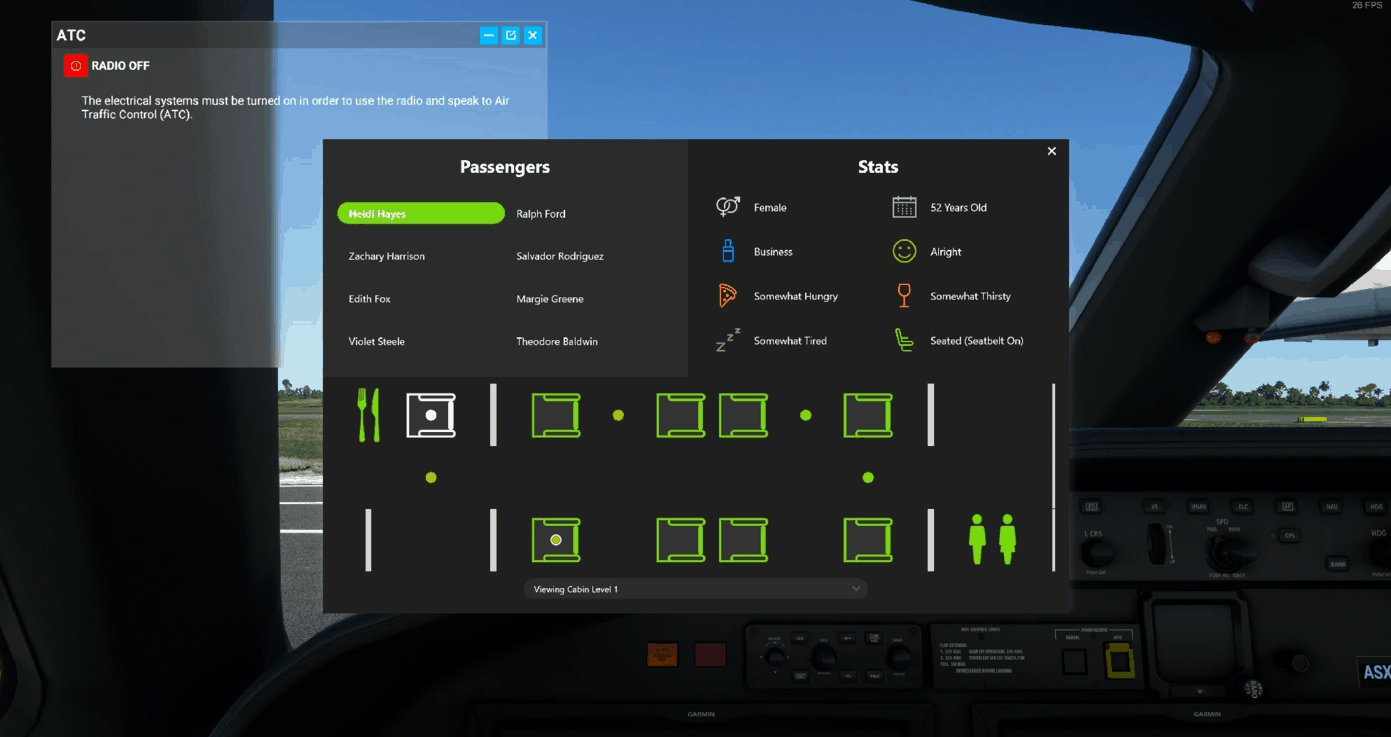Viewport: 1391px width, 737px height.
Task: Select the white occupied seat near the galley
Action: point(431,415)
